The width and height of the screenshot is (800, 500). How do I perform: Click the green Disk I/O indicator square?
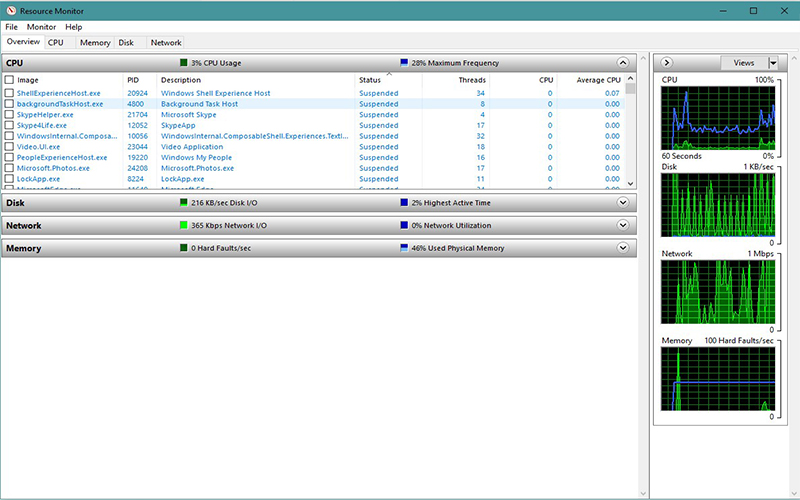point(184,203)
